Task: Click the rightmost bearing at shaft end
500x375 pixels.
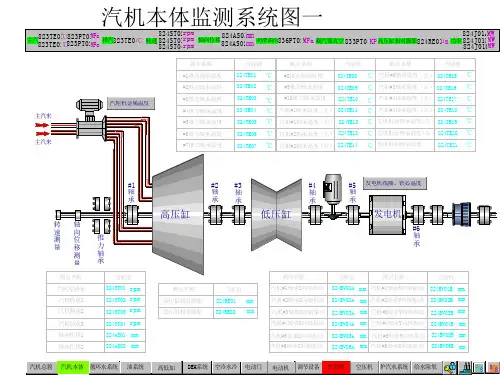Action: point(484,214)
